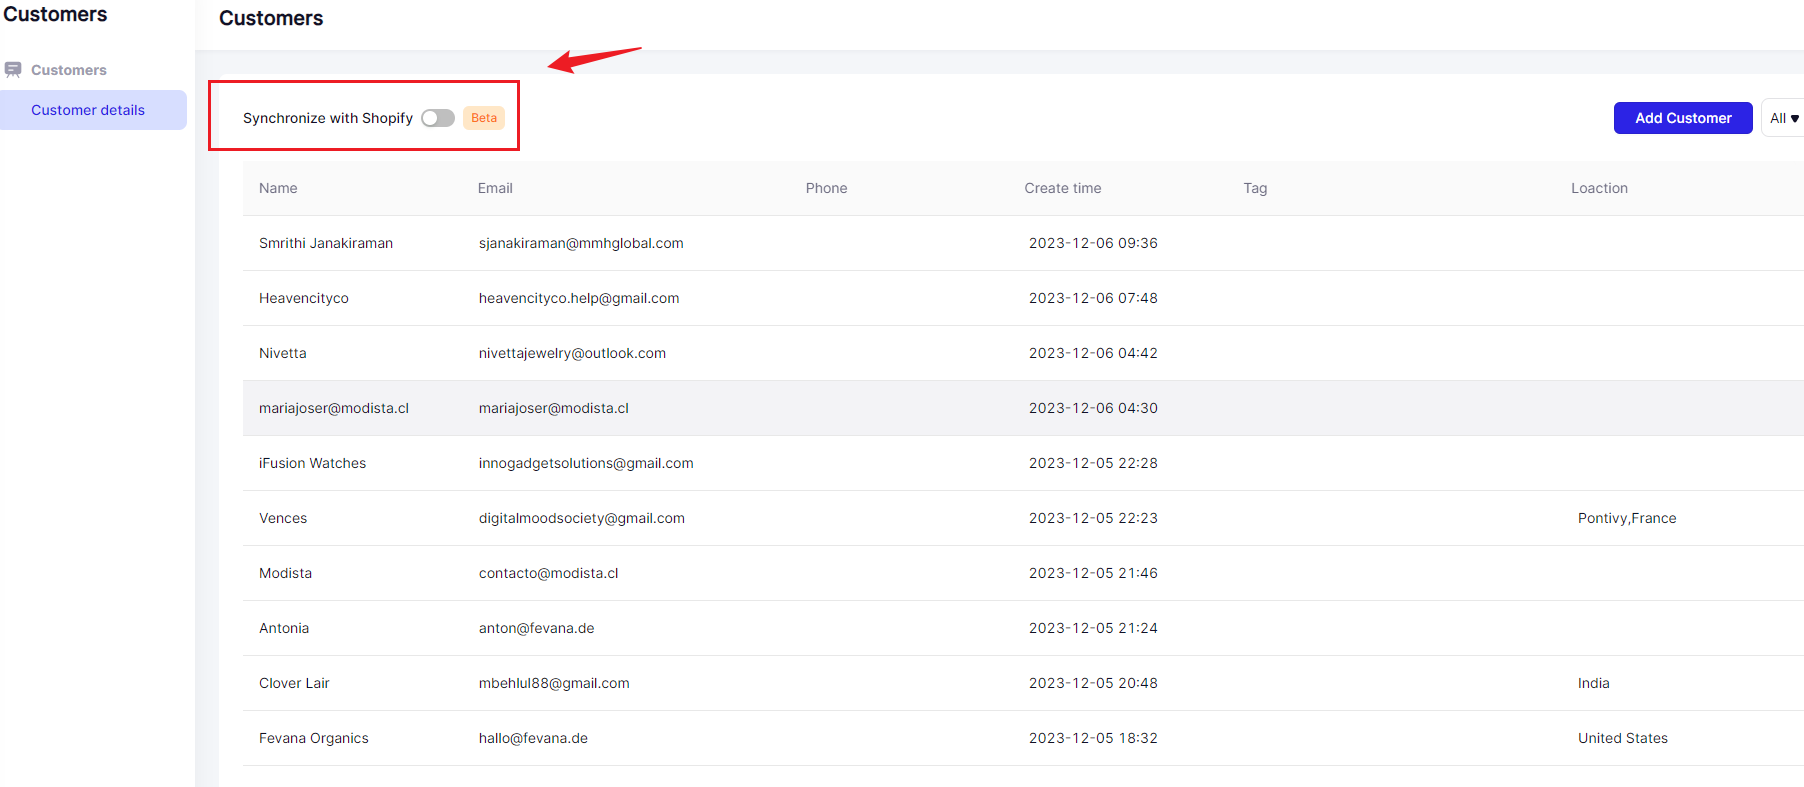Image resolution: width=1804 pixels, height=787 pixels.
Task: Select Customers section in sidebar
Action: pyautogui.click(x=68, y=70)
